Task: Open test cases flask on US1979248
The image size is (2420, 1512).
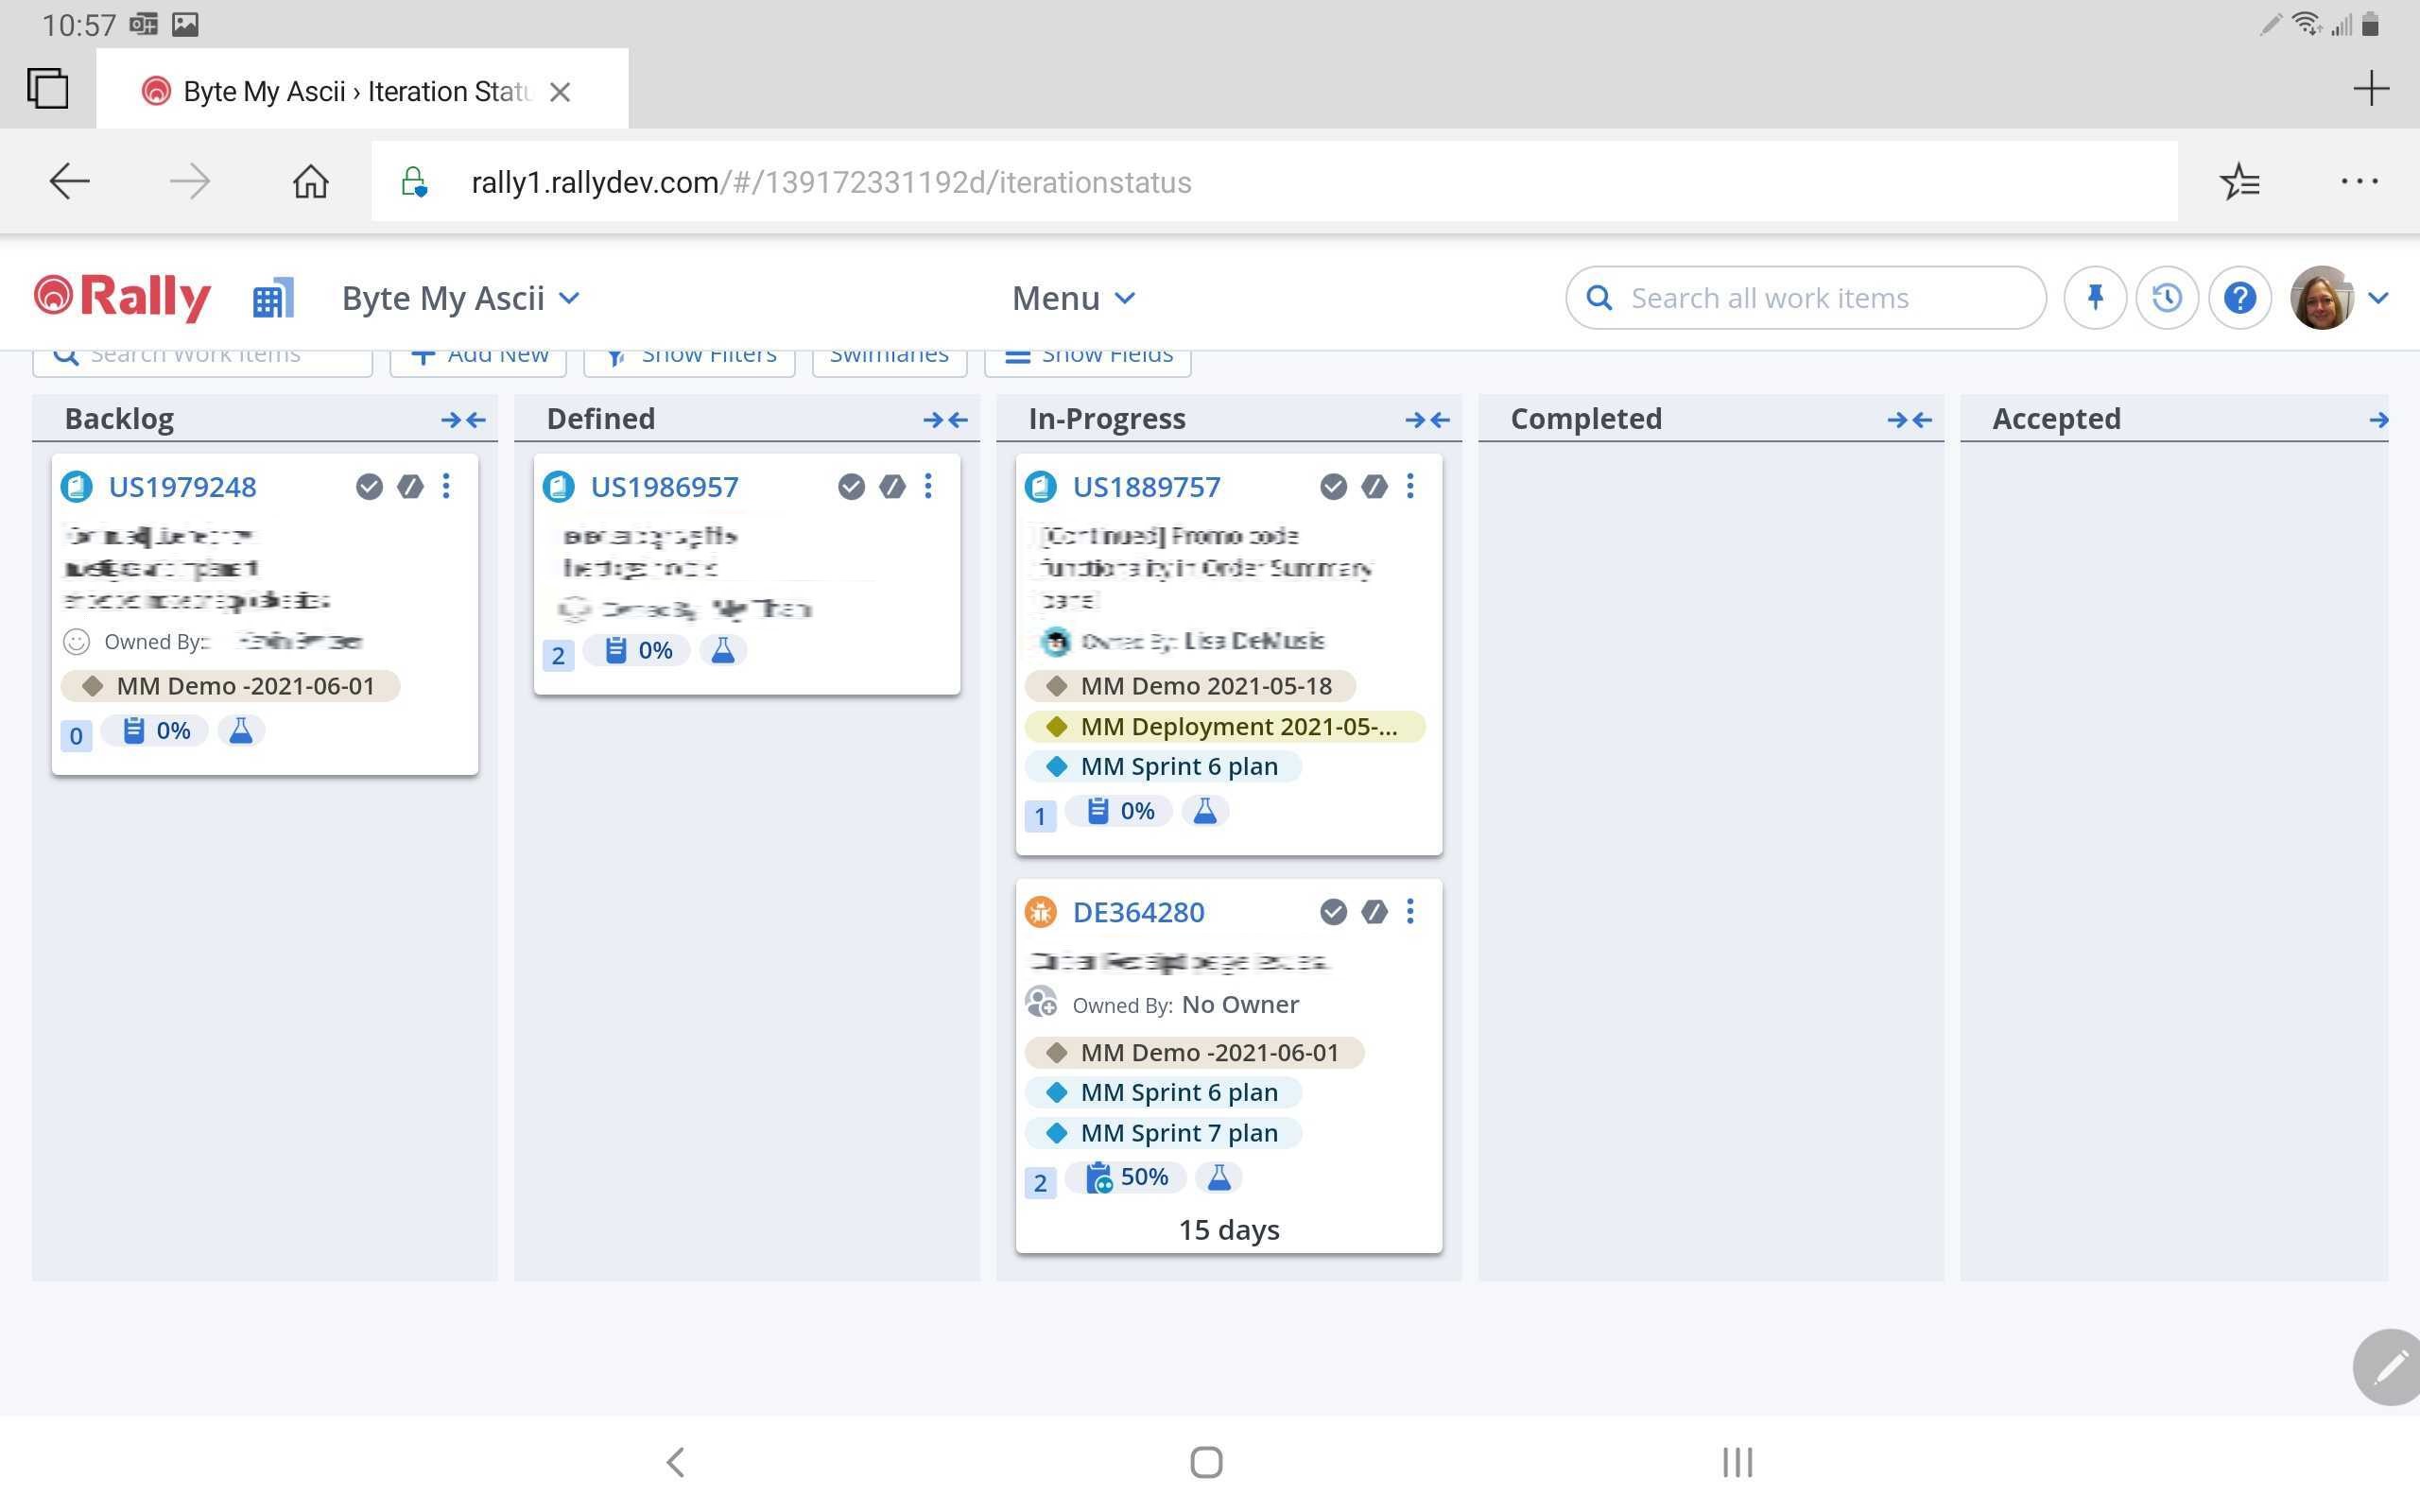Action: point(241,731)
